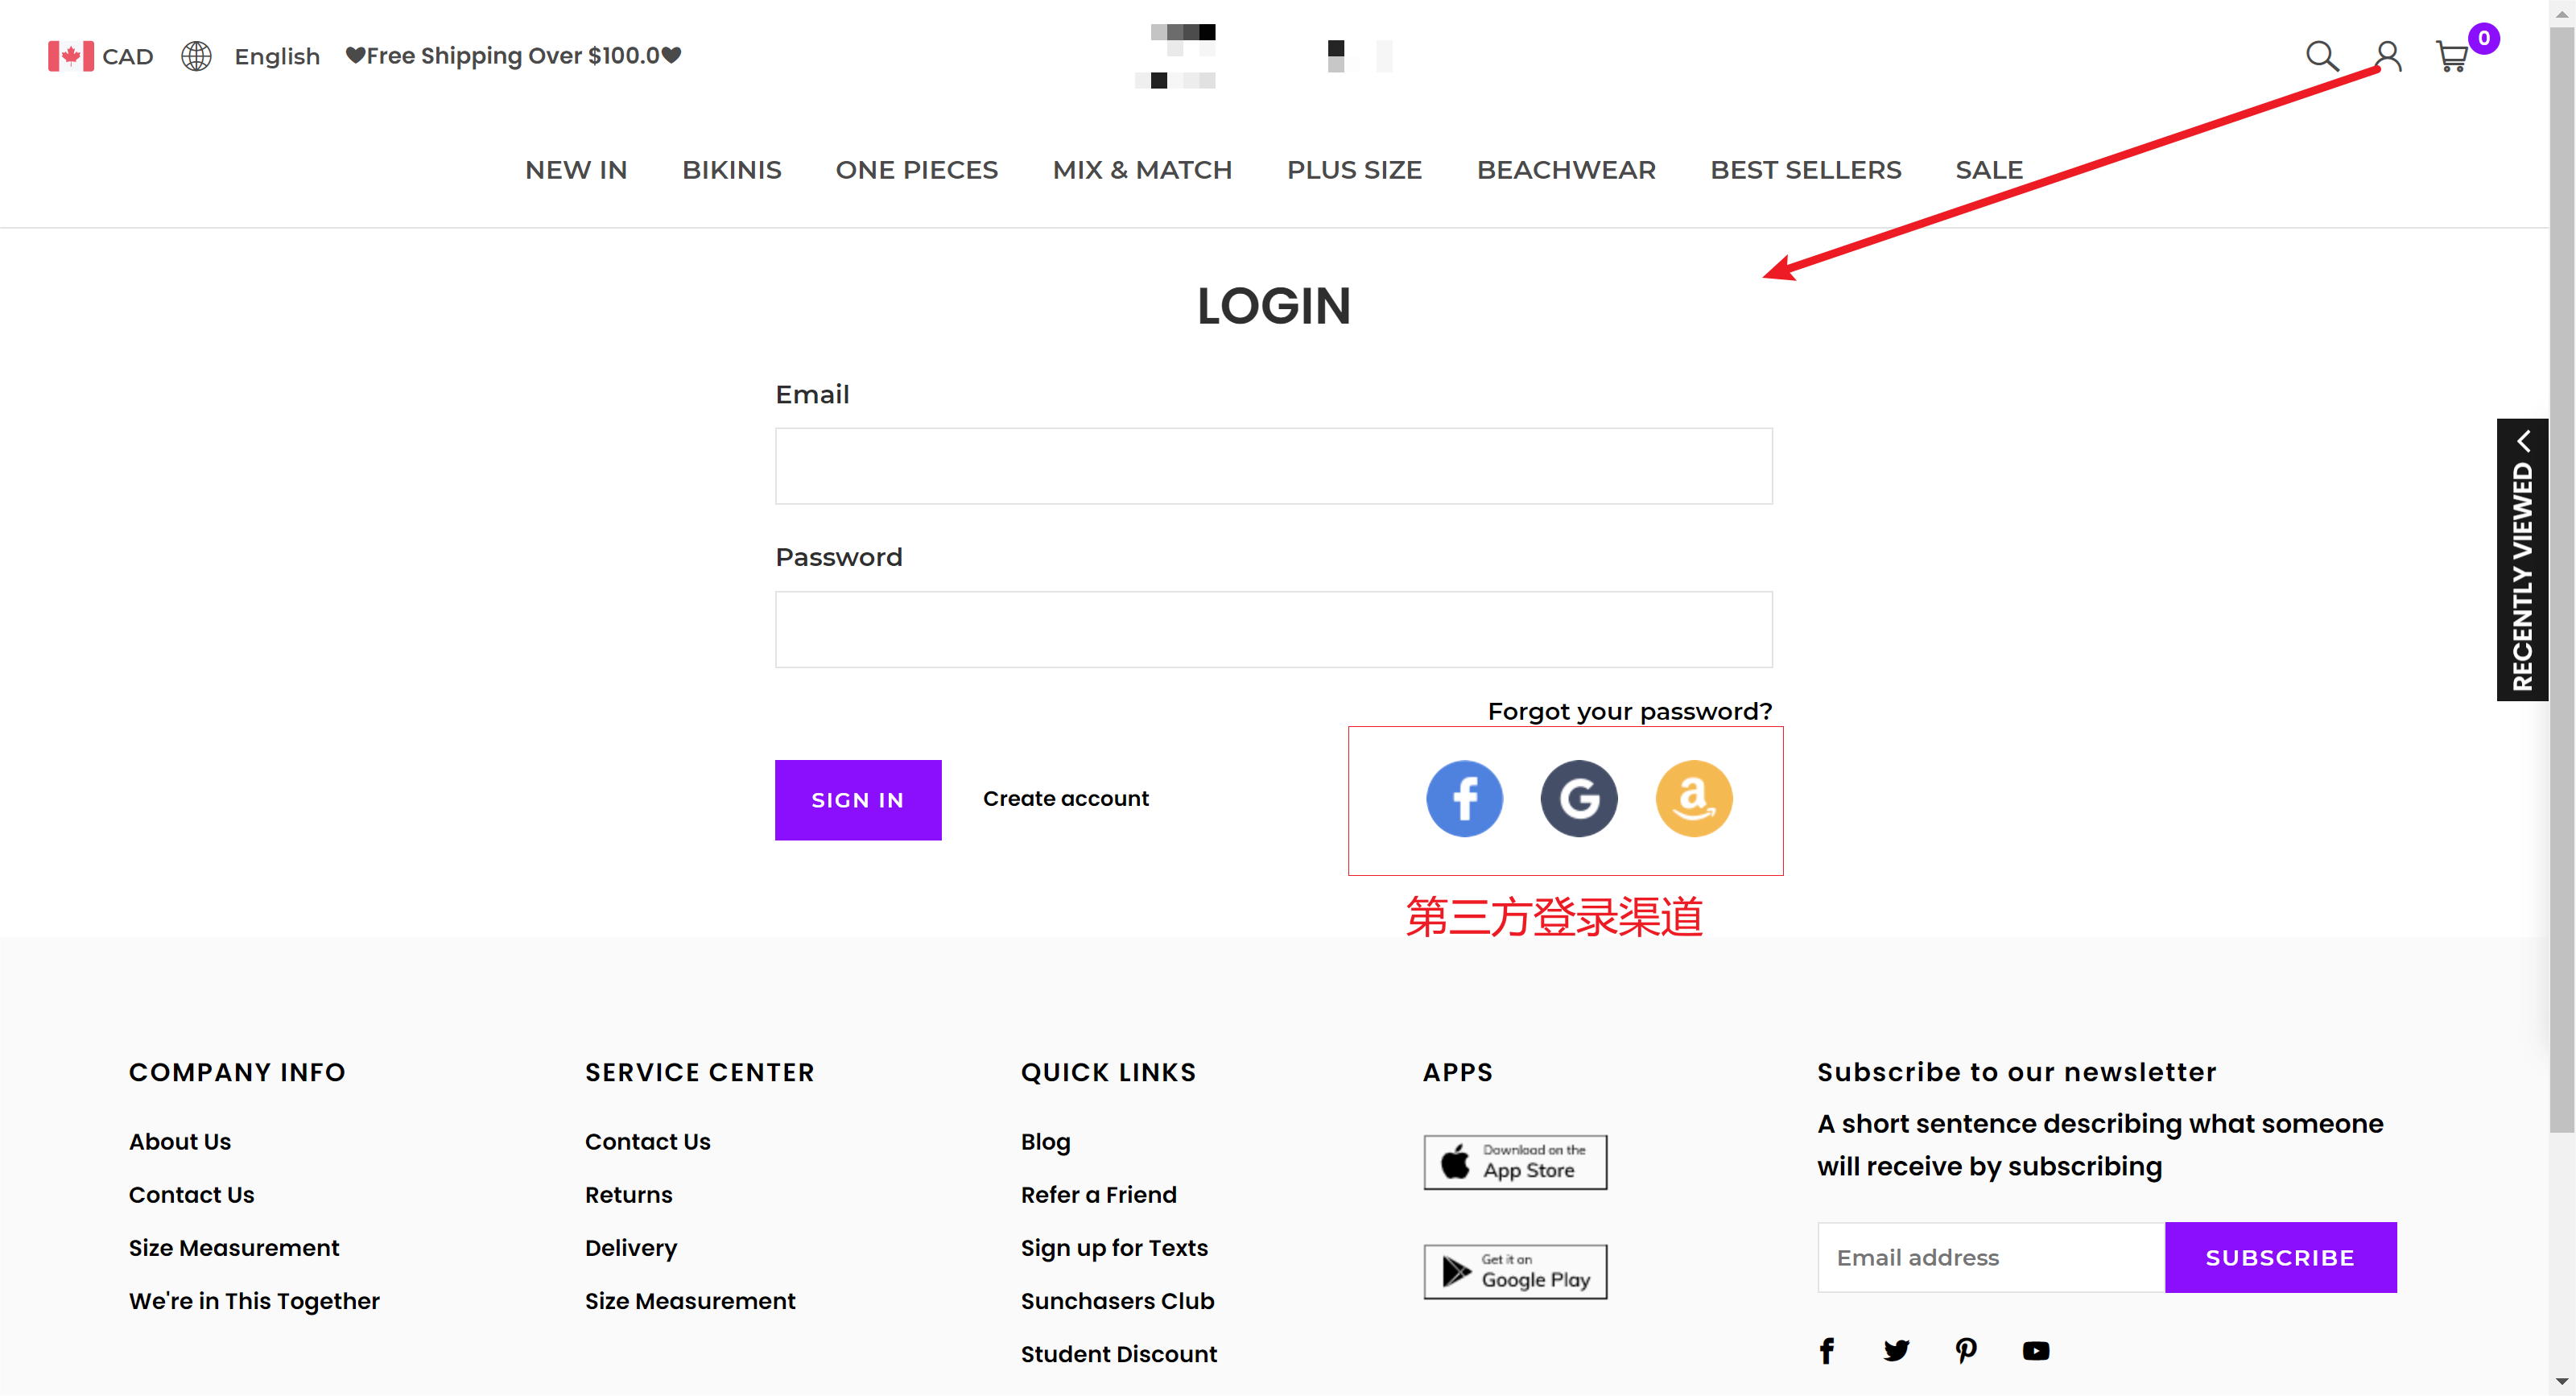Open the shopping cart icon
Image resolution: width=2576 pixels, height=1396 pixels.
(x=2452, y=57)
